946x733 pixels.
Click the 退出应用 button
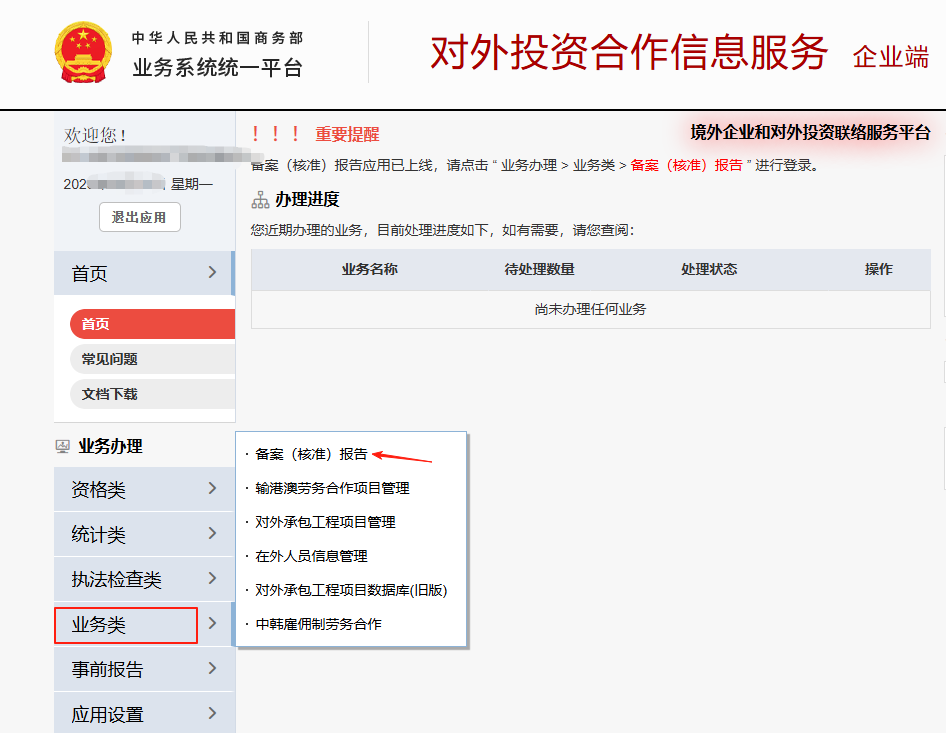[139, 216]
